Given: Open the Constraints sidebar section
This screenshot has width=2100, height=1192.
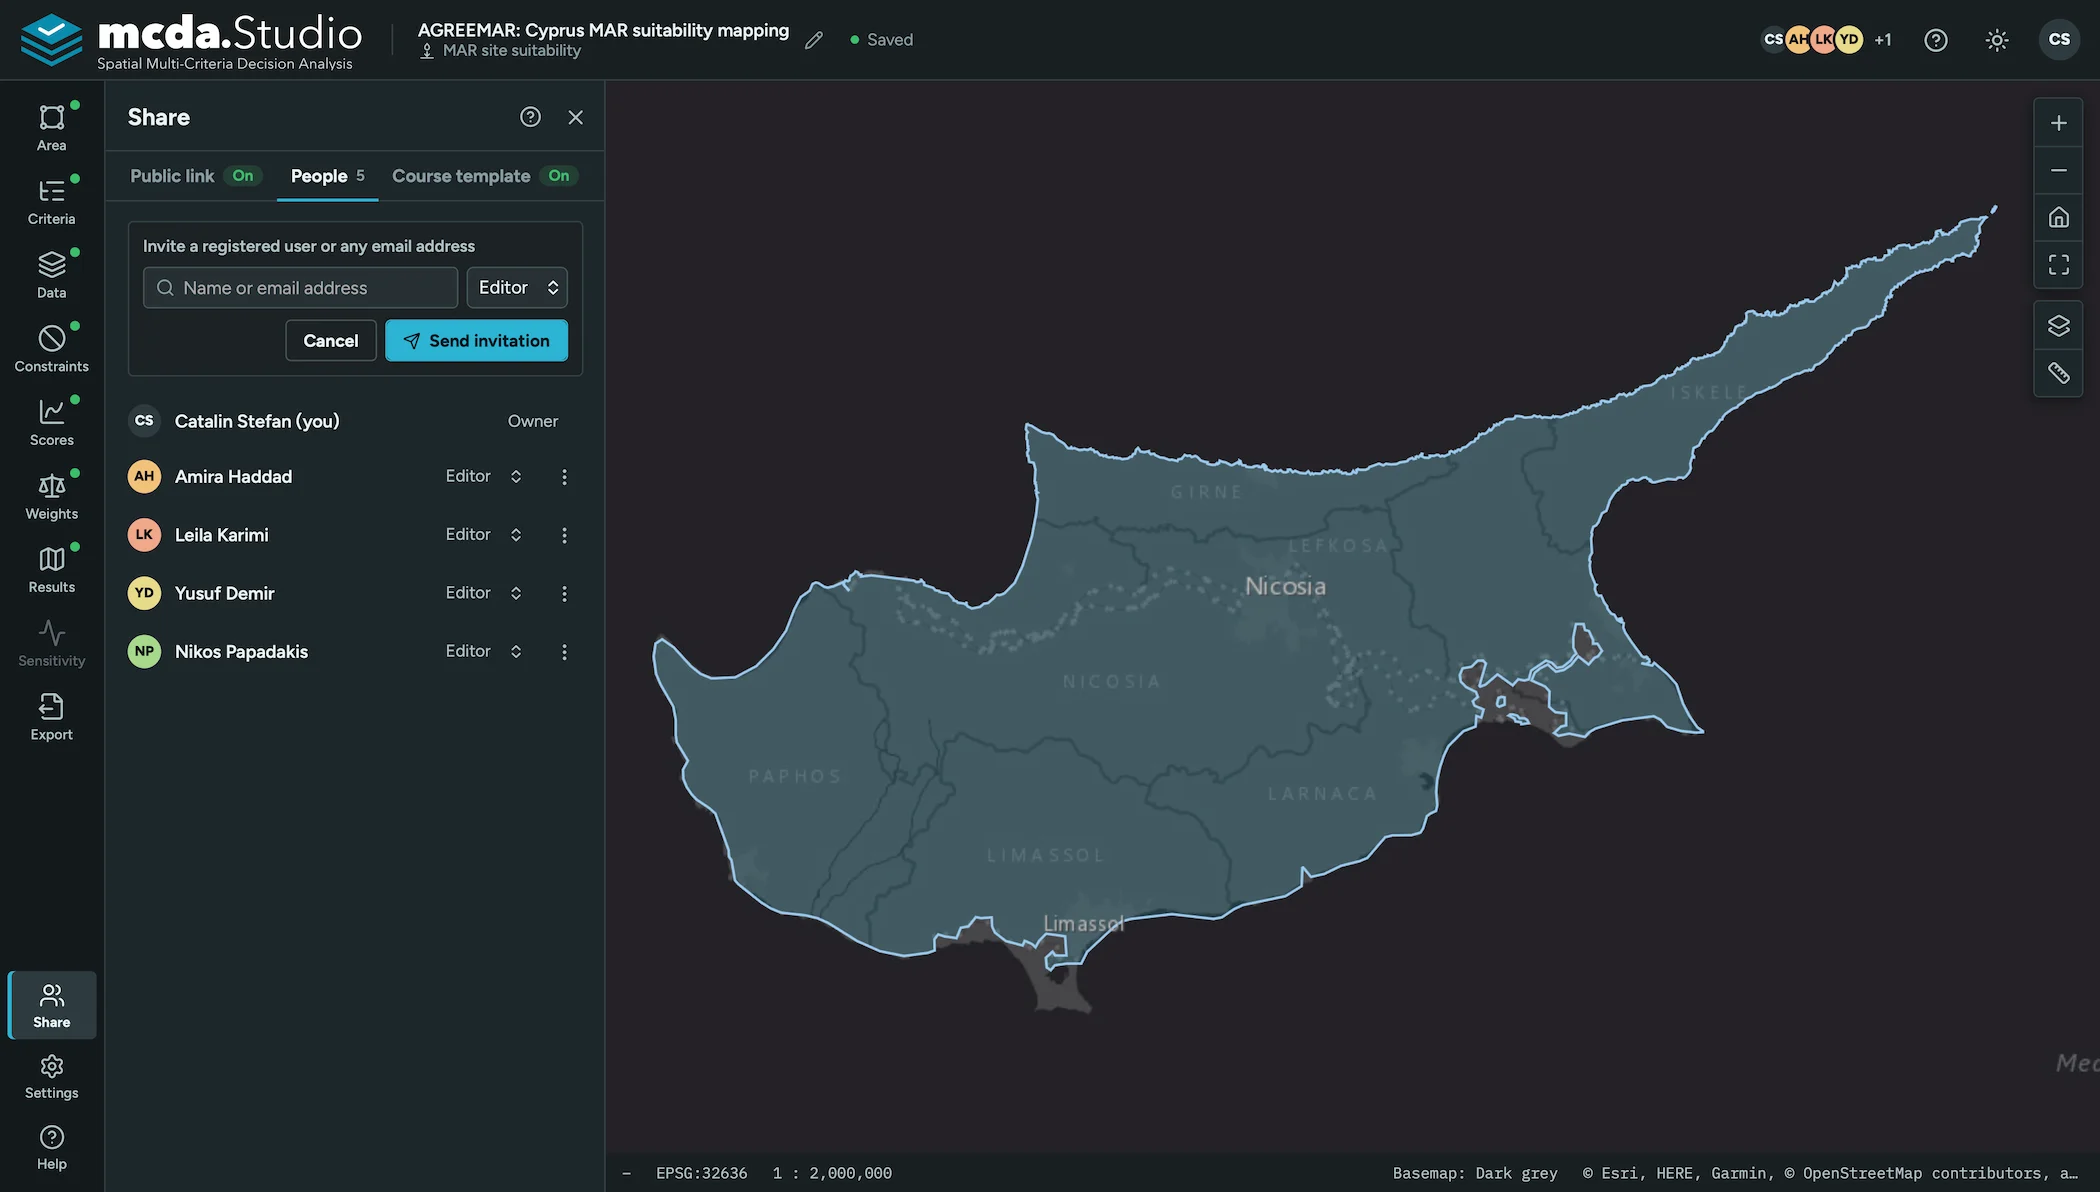Looking at the screenshot, I should (51, 349).
